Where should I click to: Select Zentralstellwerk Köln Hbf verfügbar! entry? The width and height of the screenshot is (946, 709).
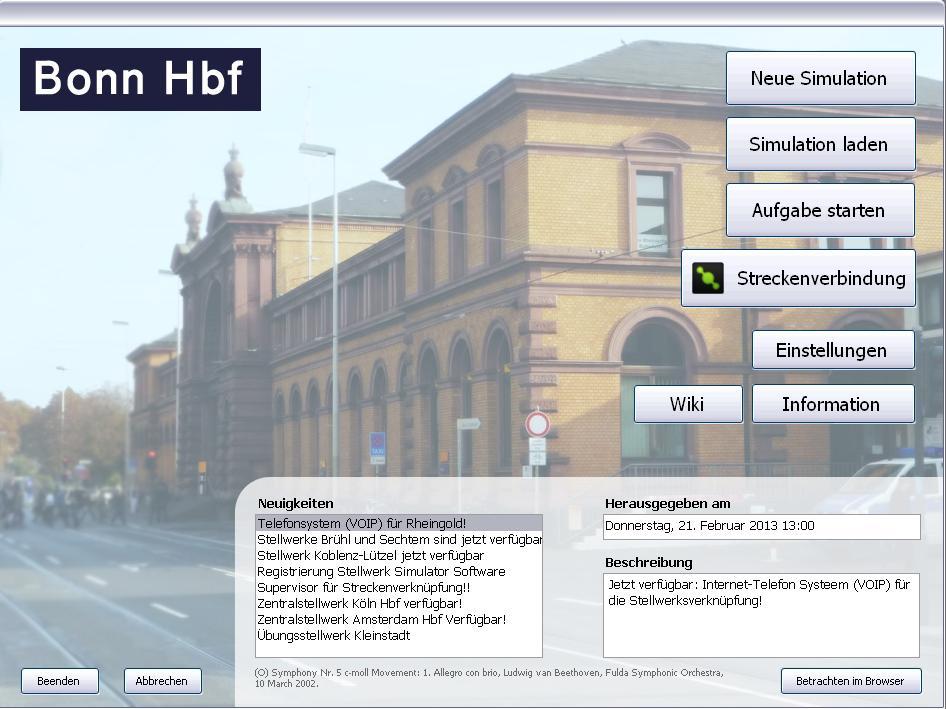click(x=399, y=603)
